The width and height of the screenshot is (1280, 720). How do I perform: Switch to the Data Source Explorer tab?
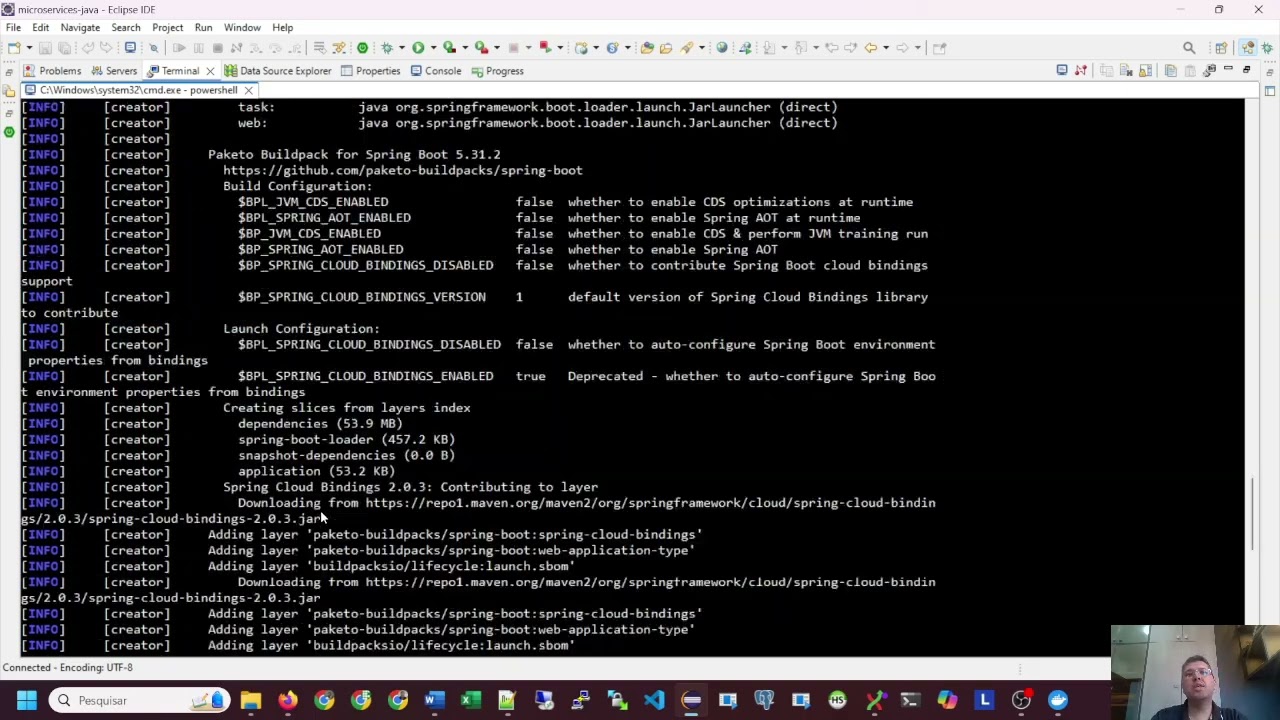point(277,71)
